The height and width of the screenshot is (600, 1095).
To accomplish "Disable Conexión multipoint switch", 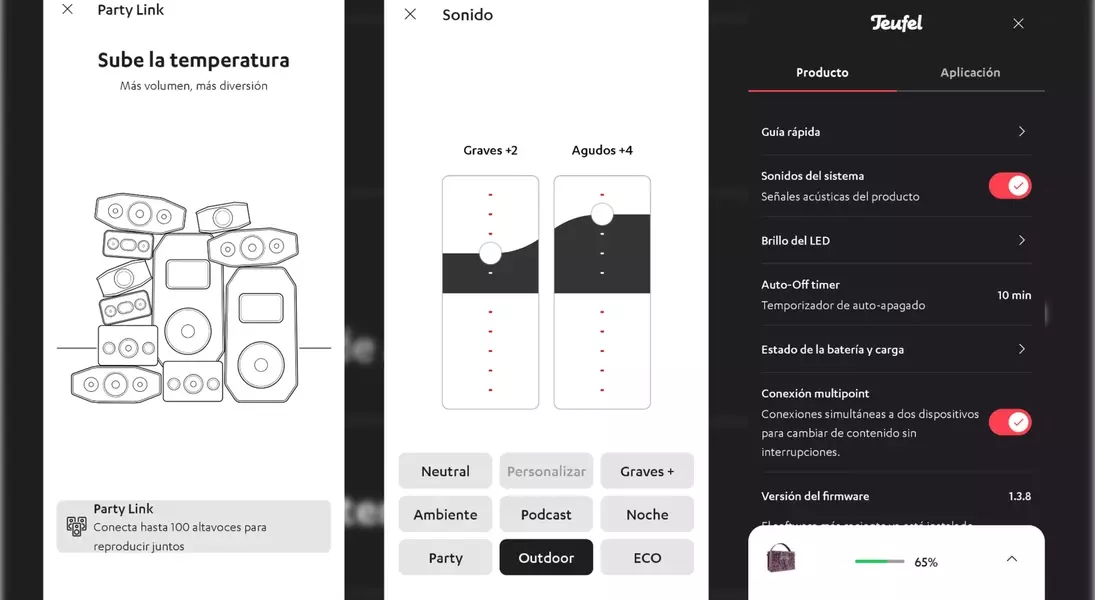I will [1009, 422].
